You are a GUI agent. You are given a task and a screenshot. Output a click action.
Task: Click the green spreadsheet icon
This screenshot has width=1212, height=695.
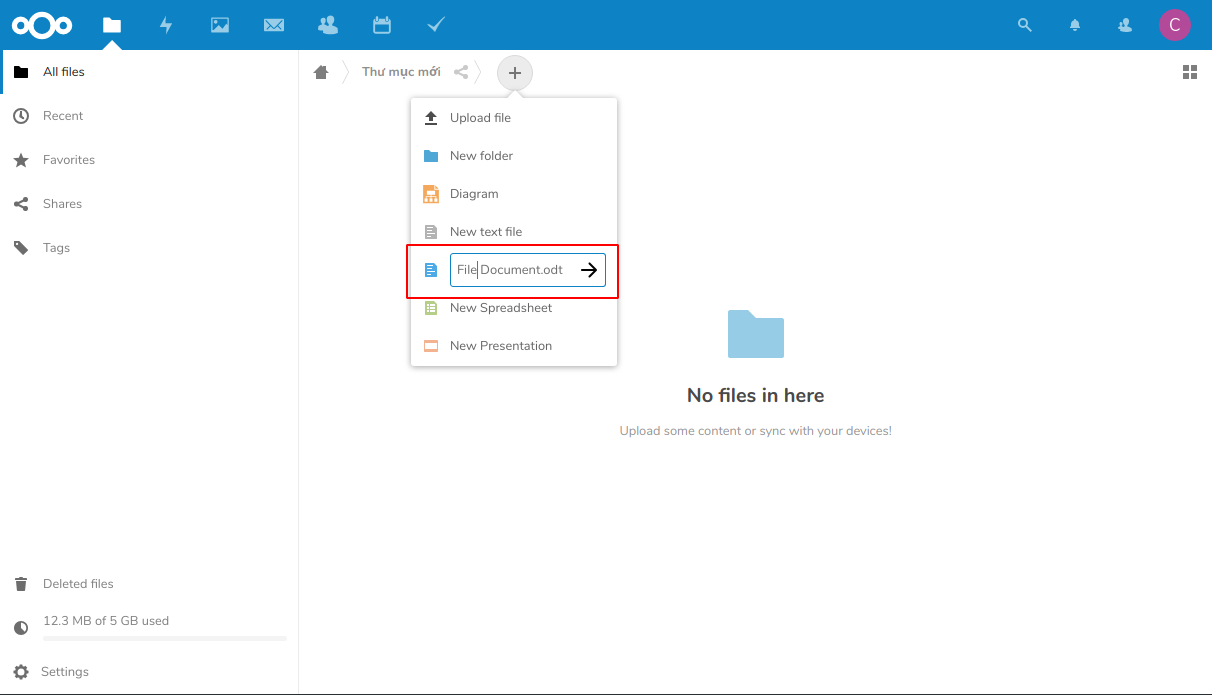(431, 308)
